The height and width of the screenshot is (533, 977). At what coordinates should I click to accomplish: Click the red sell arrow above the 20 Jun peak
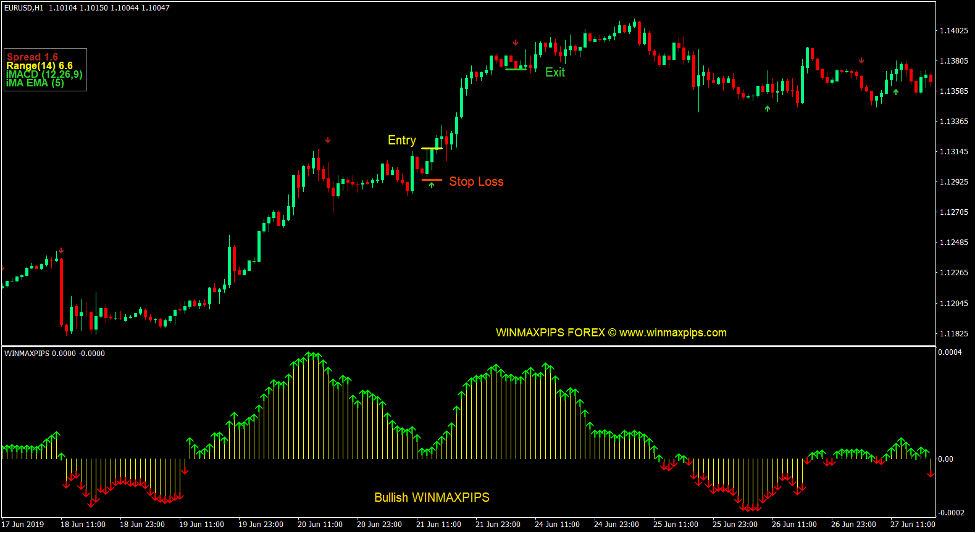[x=327, y=140]
